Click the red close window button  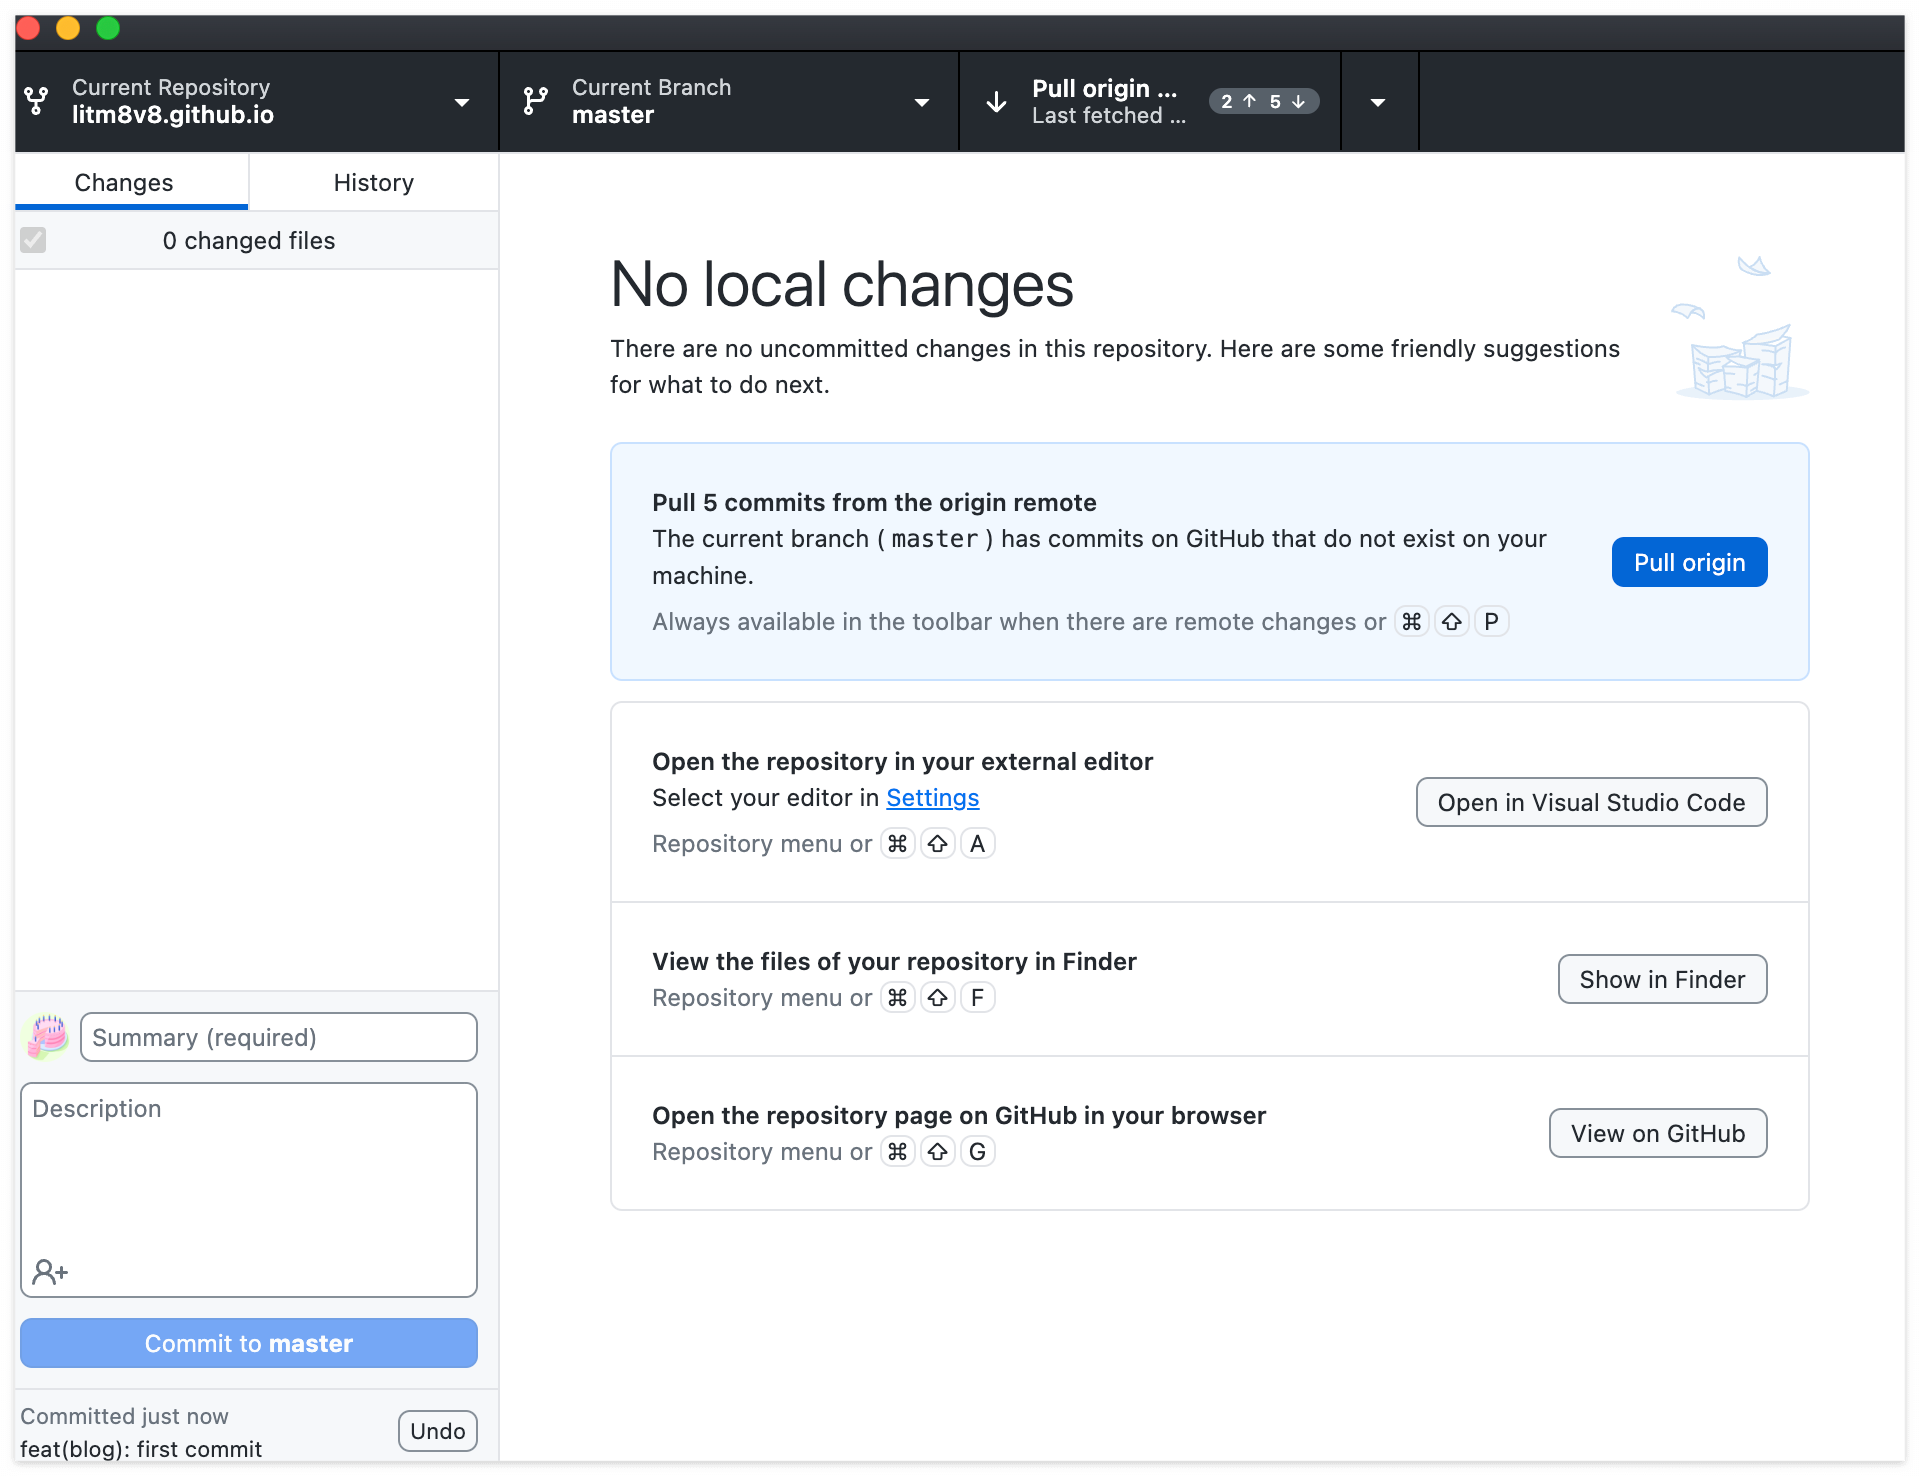click(x=28, y=28)
